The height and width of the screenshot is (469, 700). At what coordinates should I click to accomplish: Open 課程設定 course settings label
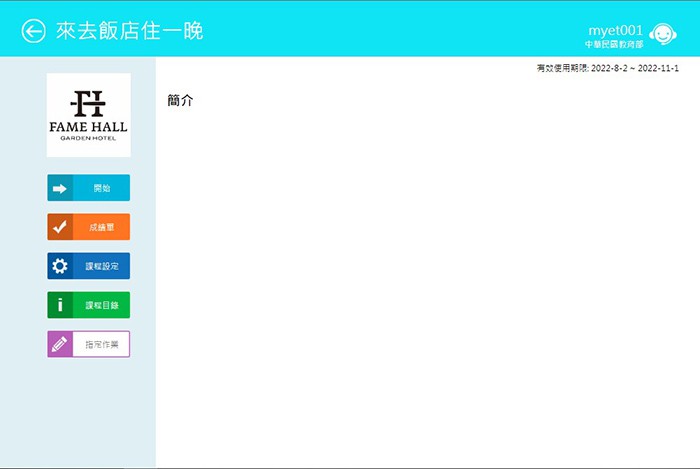click(101, 266)
